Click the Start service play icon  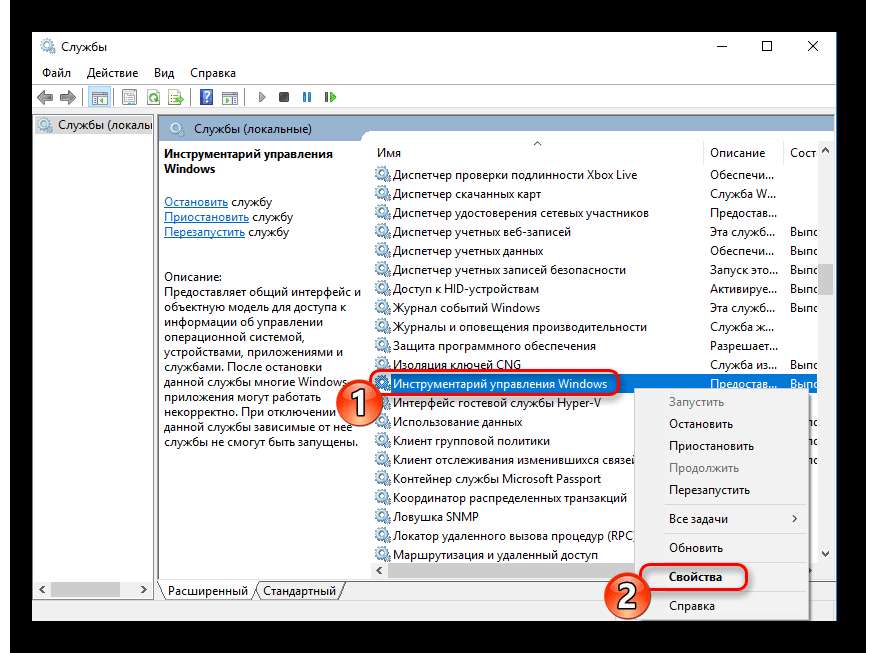262,98
